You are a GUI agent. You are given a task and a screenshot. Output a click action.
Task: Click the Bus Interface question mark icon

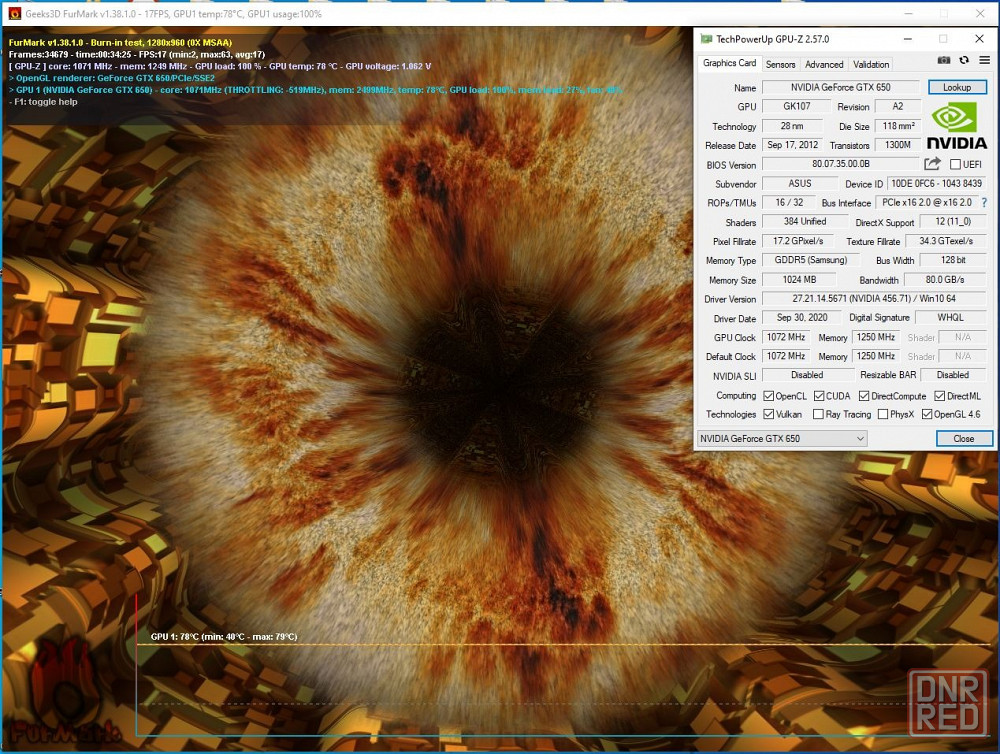point(984,203)
